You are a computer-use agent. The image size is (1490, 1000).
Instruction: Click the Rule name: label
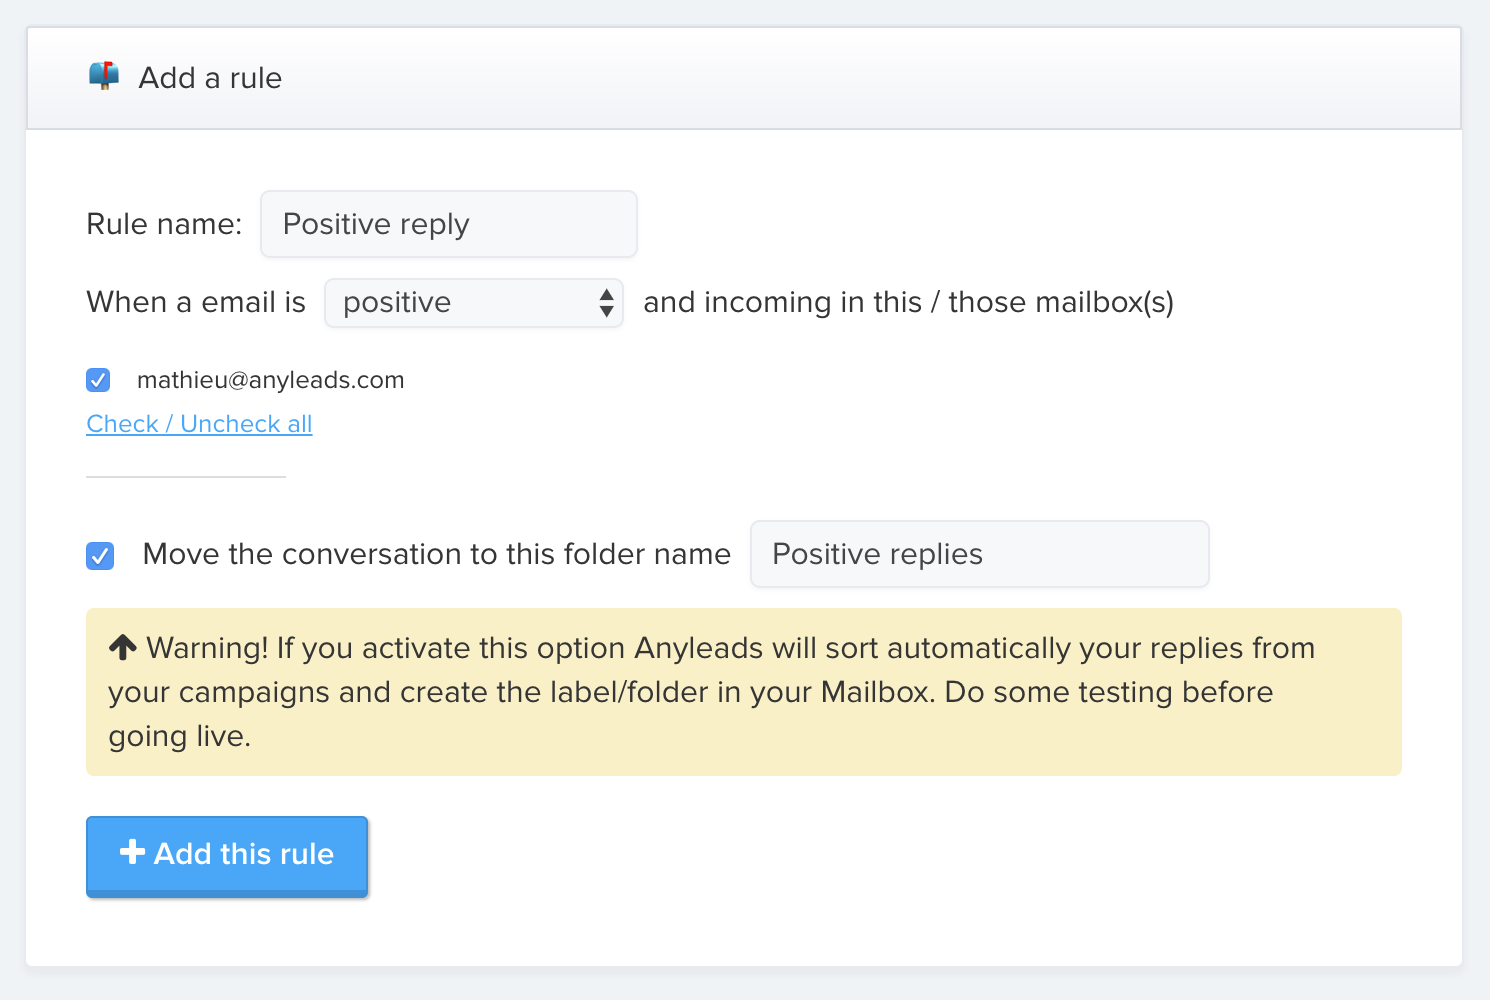pyautogui.click(x=164, y=224)
